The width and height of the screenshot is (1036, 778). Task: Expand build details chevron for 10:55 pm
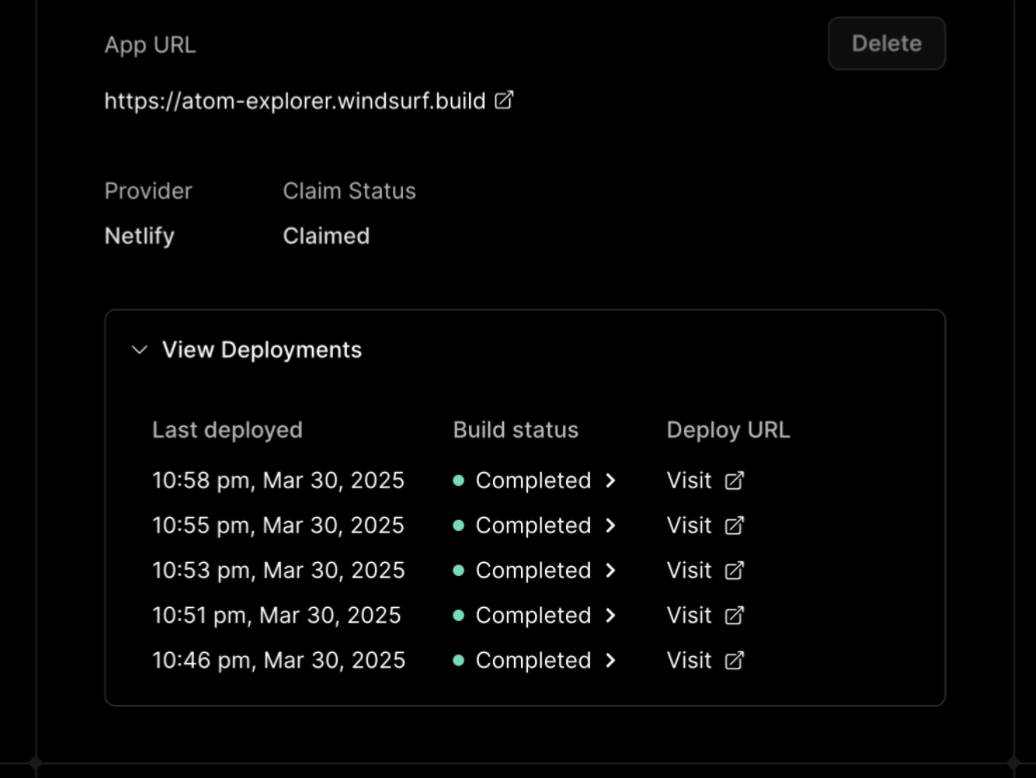tap(610, 526)
